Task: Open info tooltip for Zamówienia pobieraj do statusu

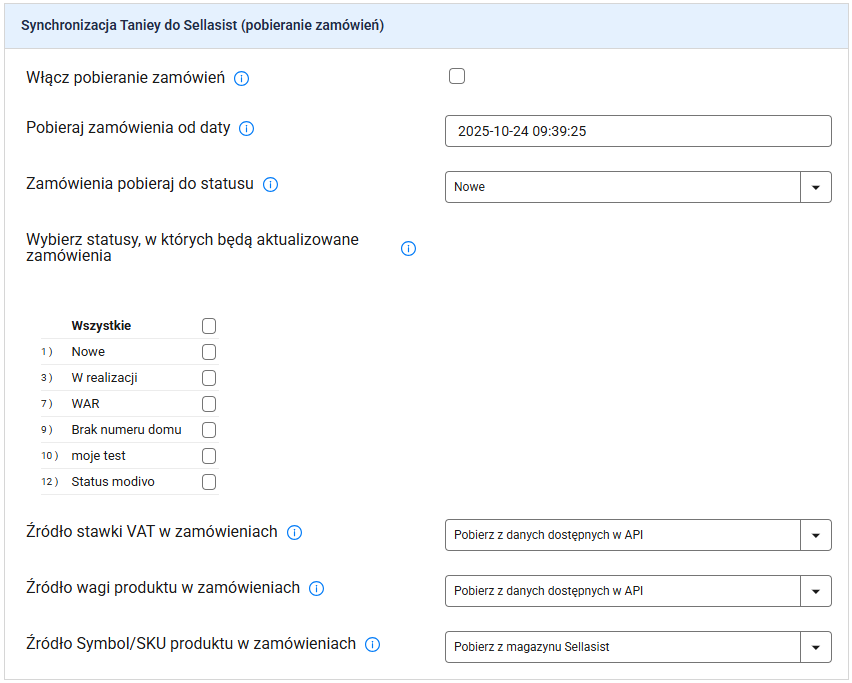Action: (x=270, y=185)
